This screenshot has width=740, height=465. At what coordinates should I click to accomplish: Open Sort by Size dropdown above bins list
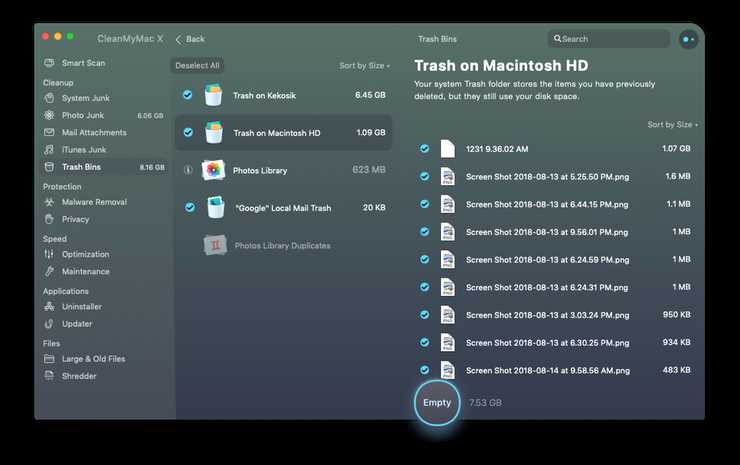coord(364,66)
